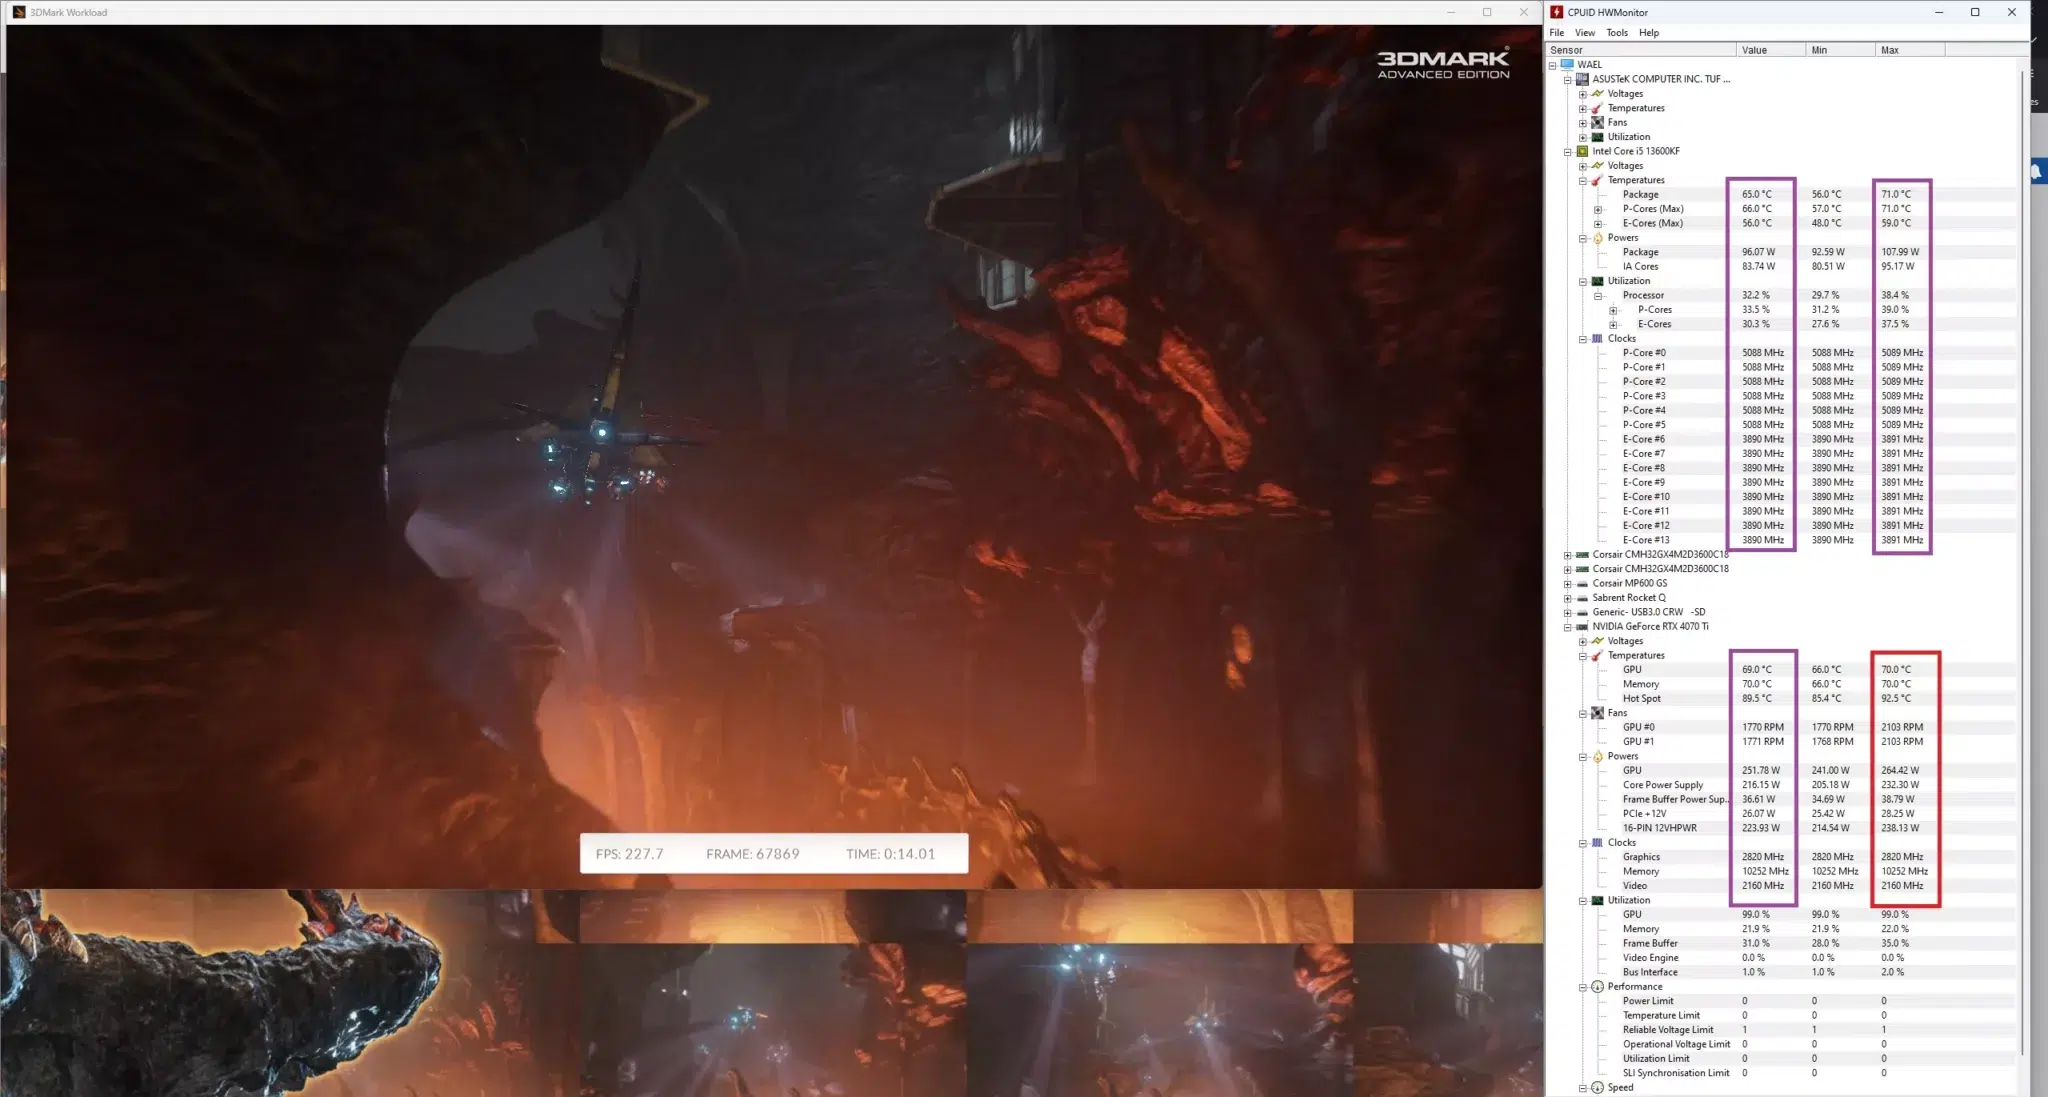Screen dimensions: 2048x1097
Task: Open the View menu in HWMonitor
Action: tap(1585, 33)
